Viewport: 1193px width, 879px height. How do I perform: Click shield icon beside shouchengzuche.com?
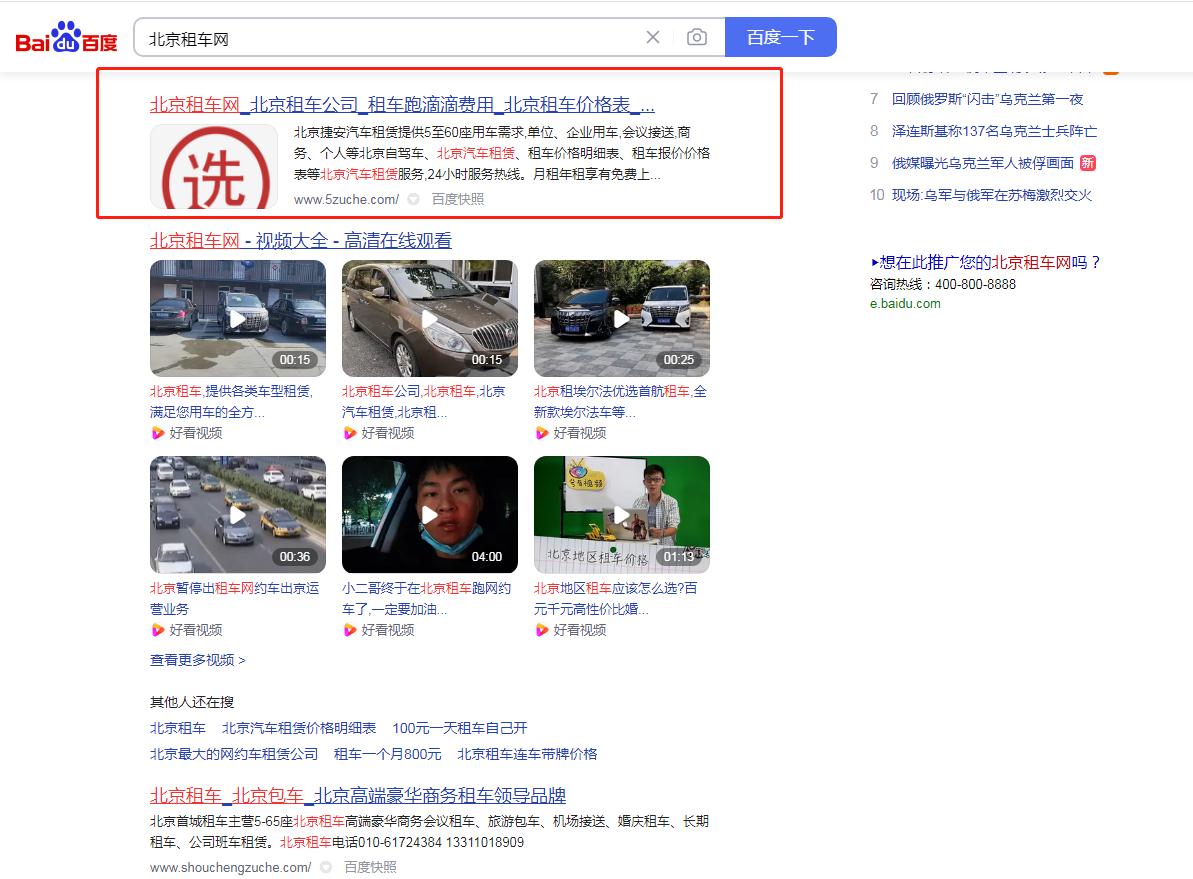pyautogui.click(x=326, y=868)
